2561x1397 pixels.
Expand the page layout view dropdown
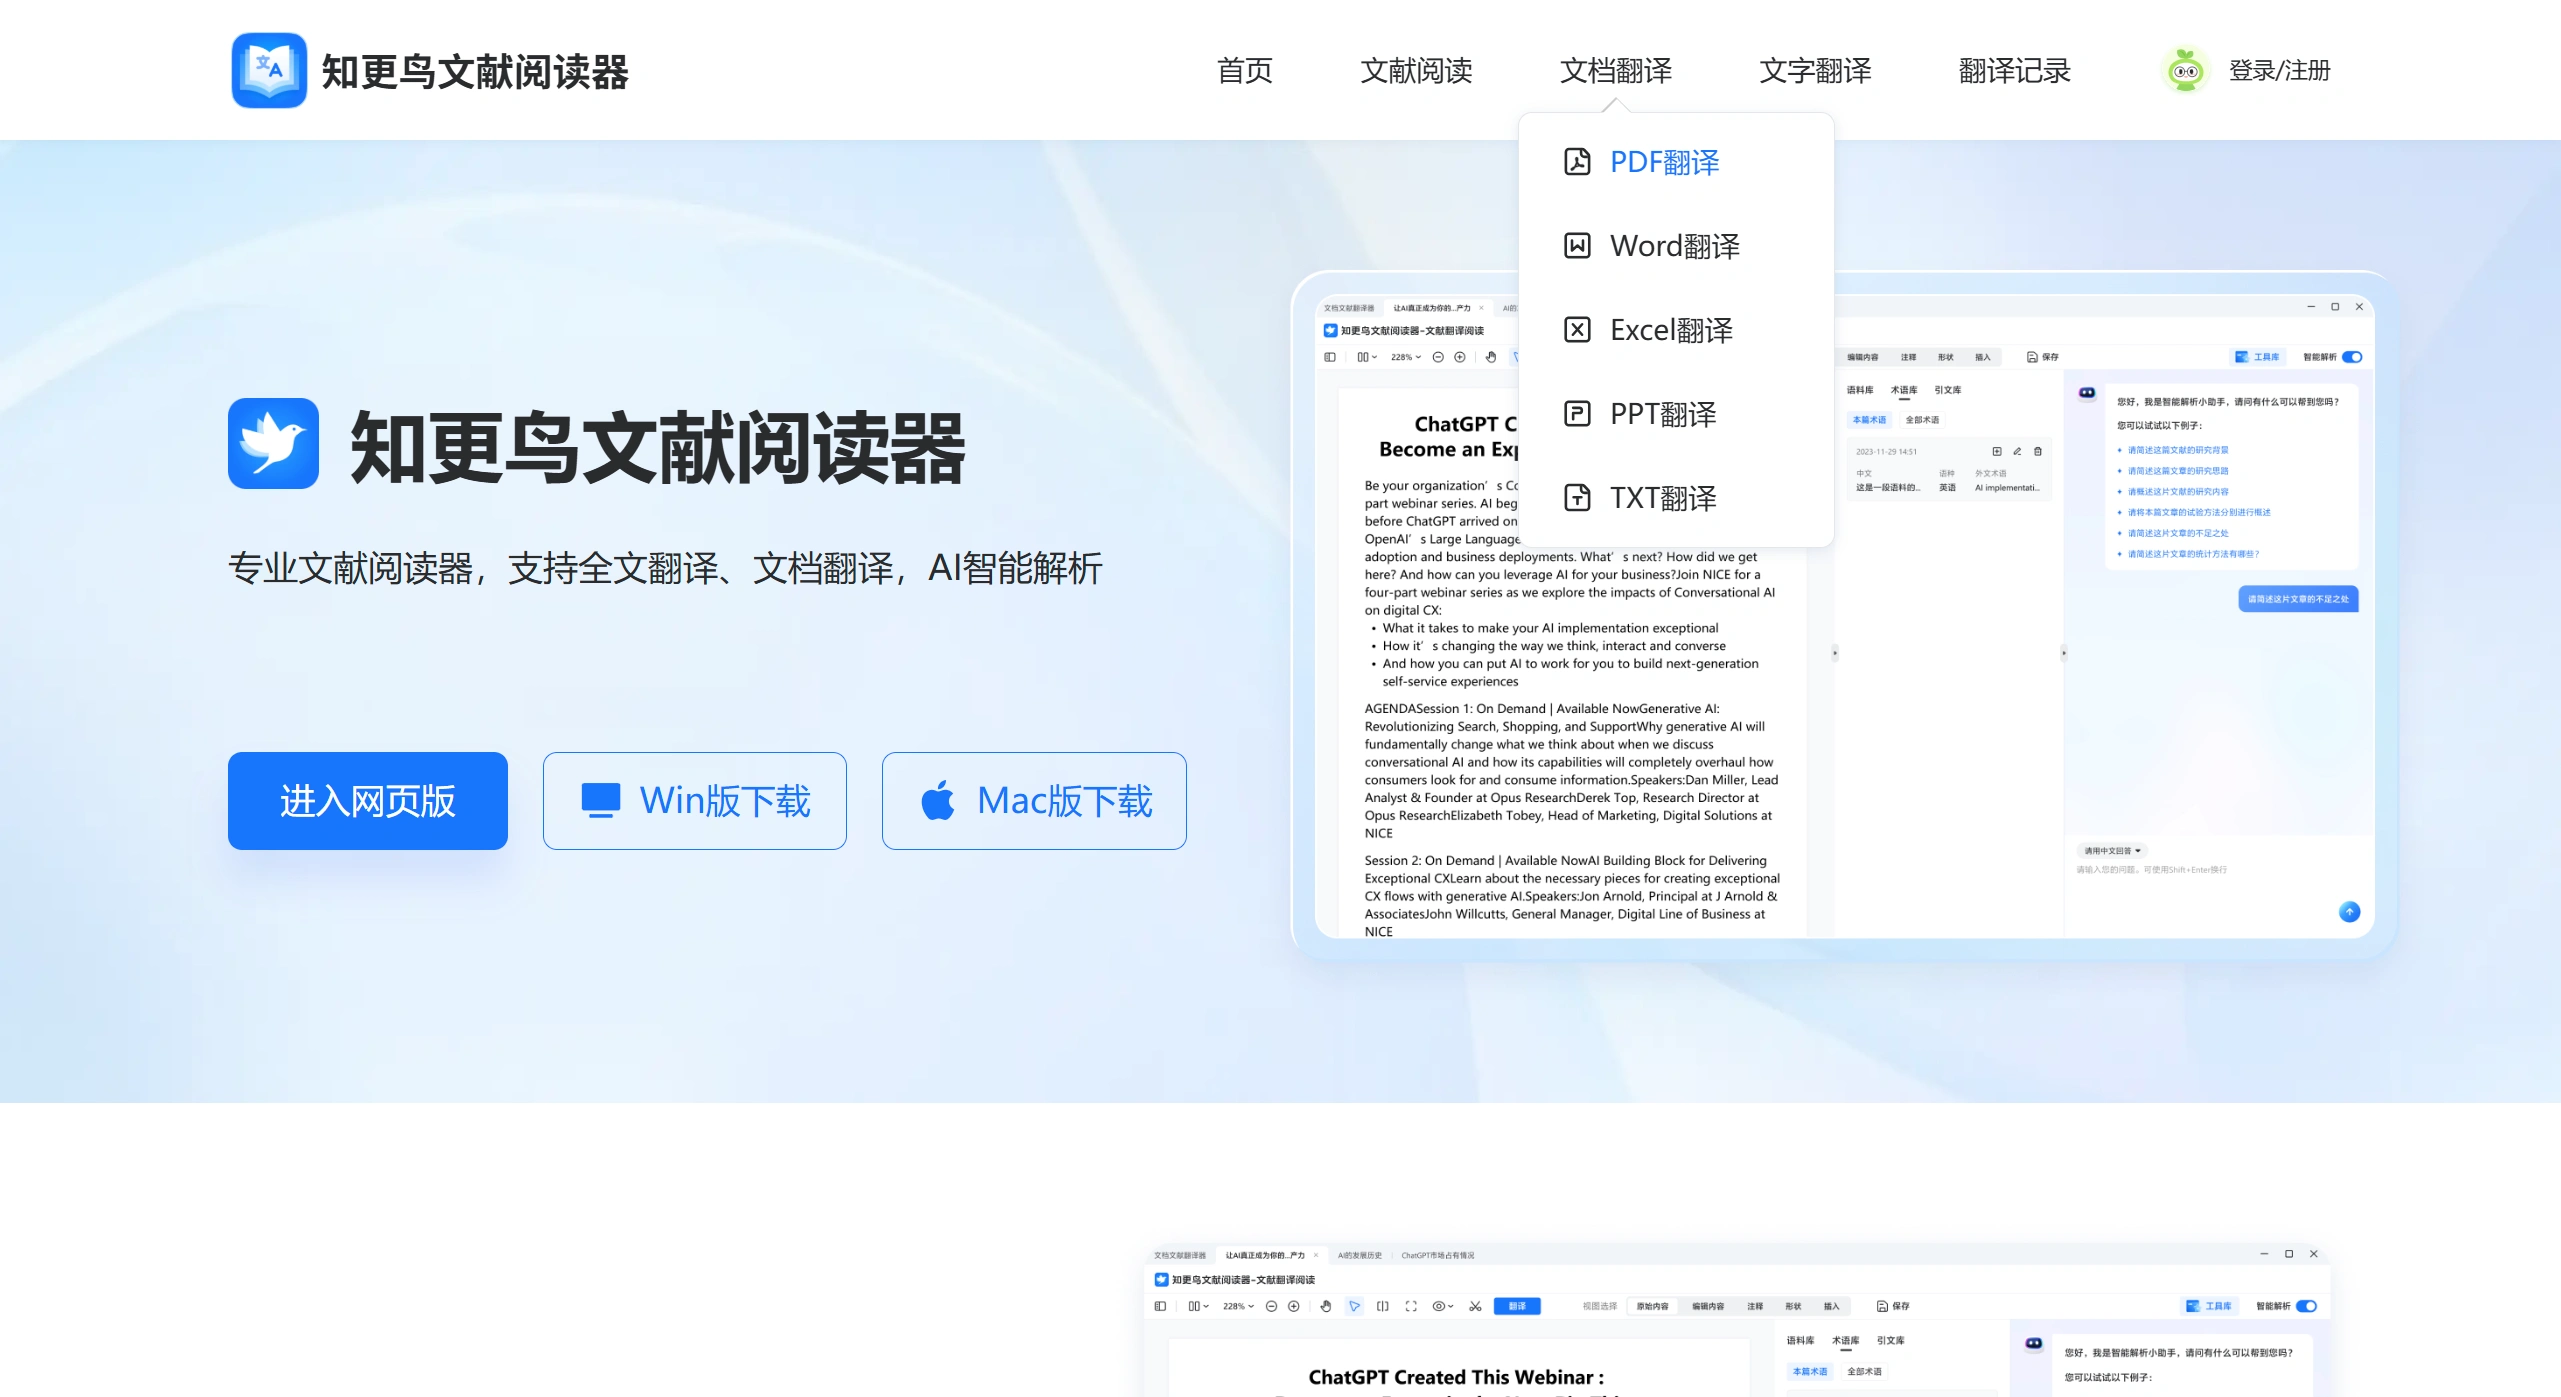pos(1200,1307)
